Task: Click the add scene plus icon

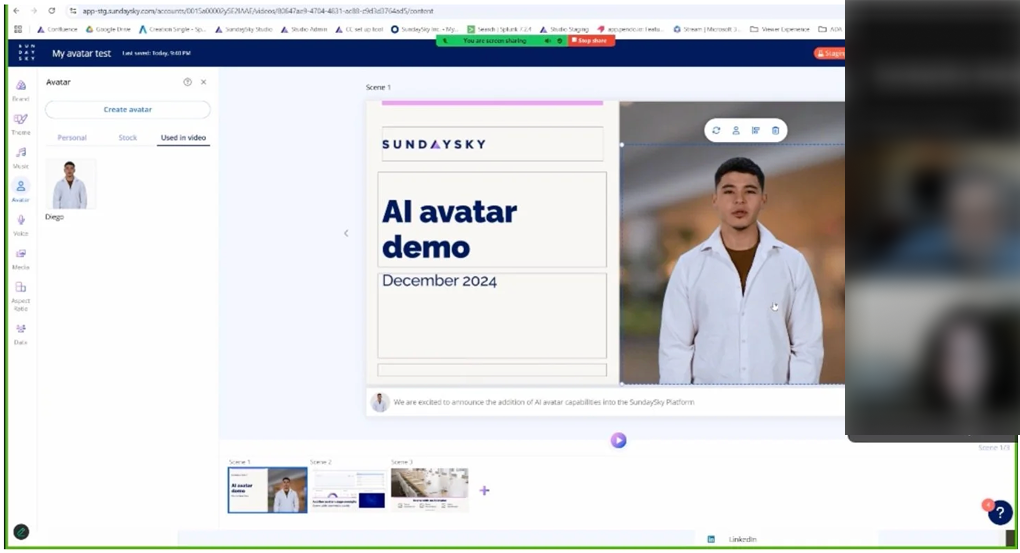Action: (x=484, y=491)
